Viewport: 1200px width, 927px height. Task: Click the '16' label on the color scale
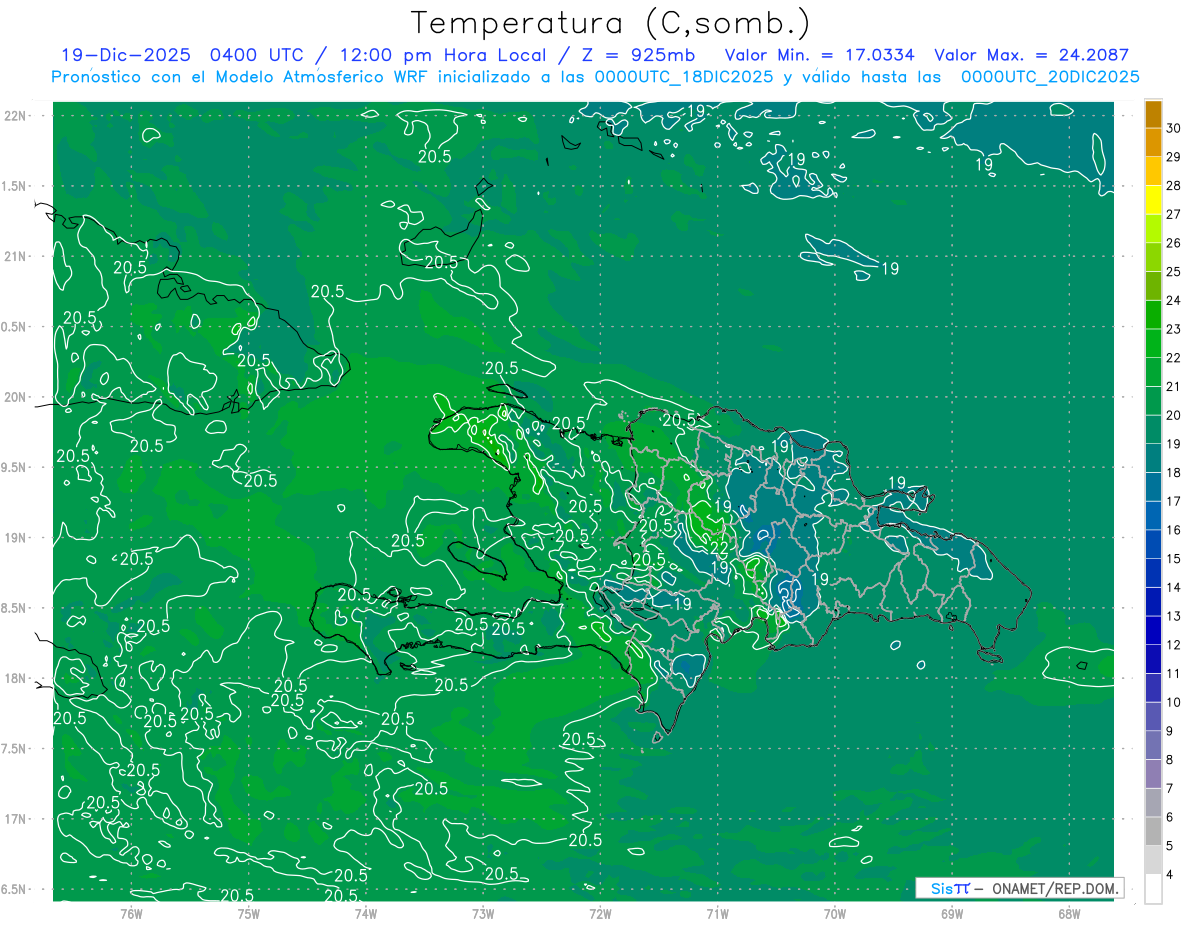[1174, 530]
